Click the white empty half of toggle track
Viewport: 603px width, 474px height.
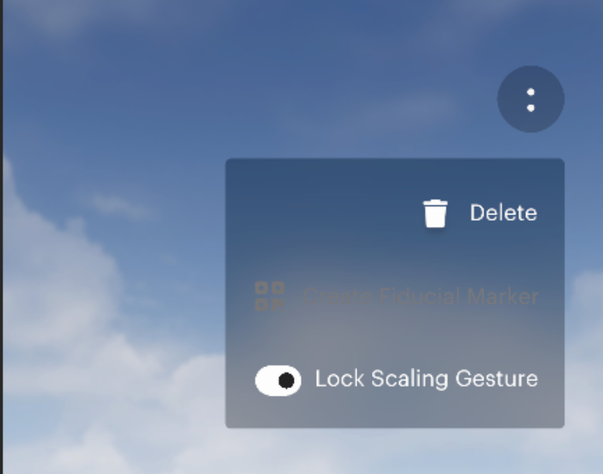[267, 380]
